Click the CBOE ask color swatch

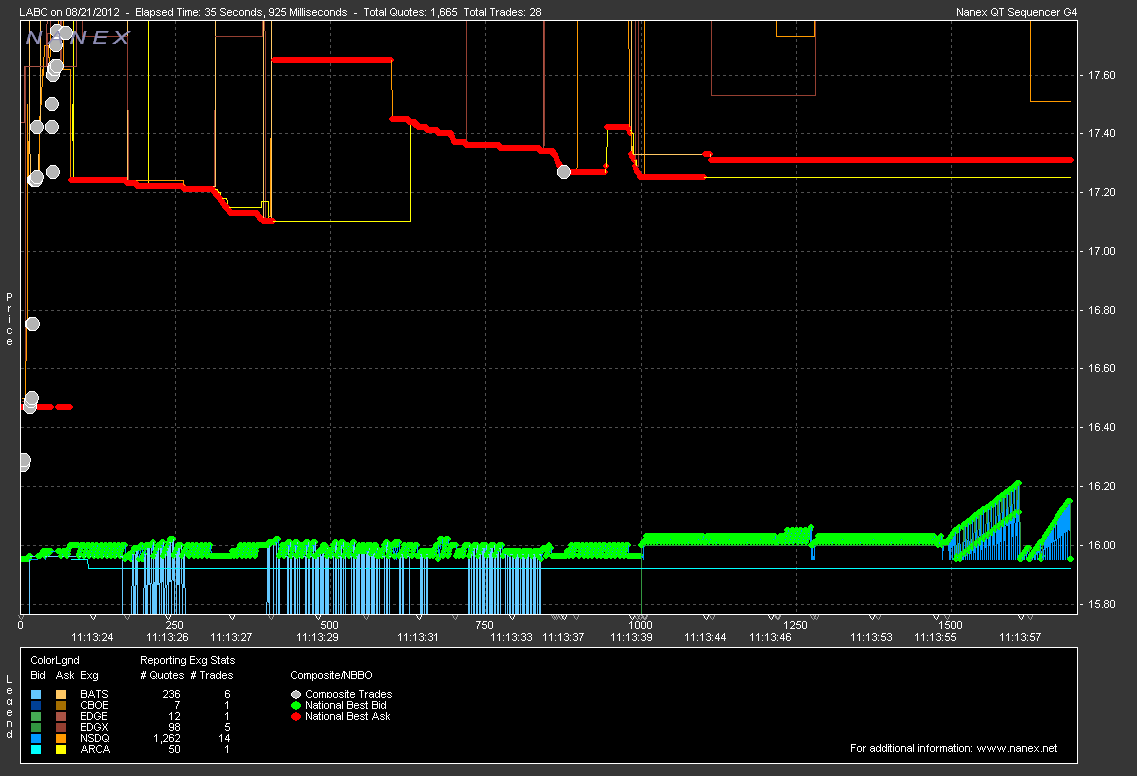pos(61,705)
